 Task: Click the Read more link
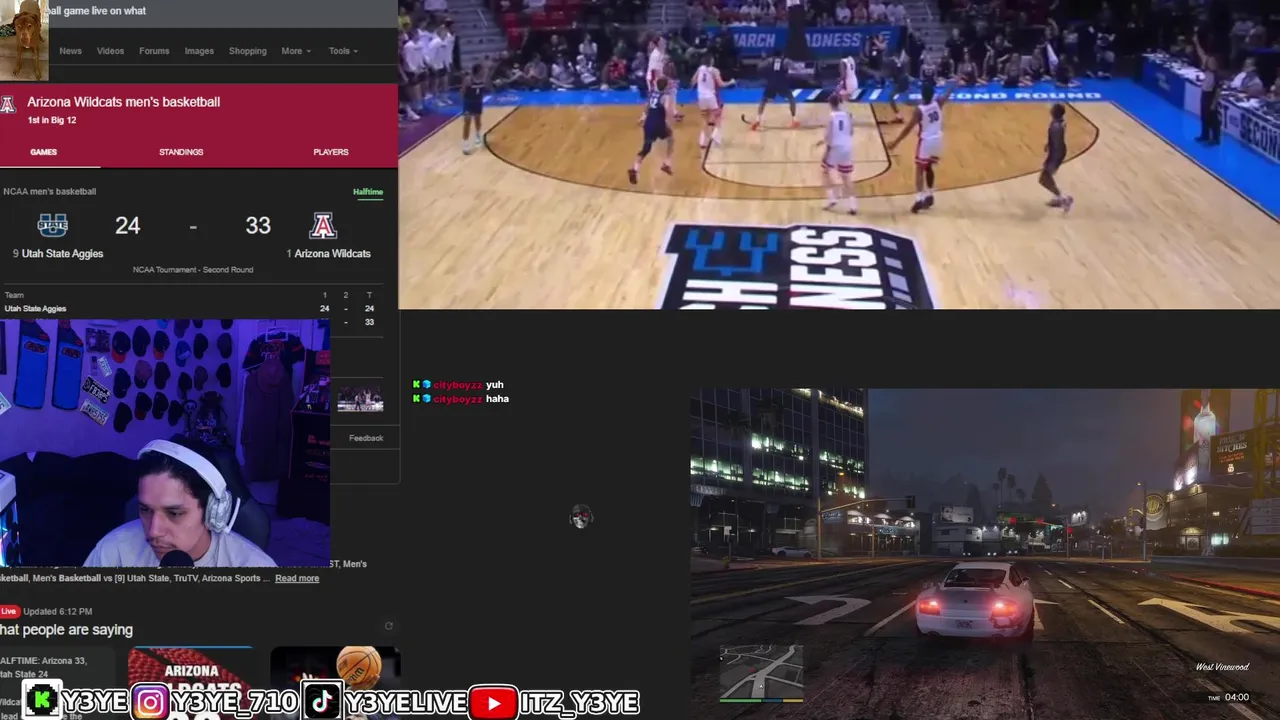[297, 578]
